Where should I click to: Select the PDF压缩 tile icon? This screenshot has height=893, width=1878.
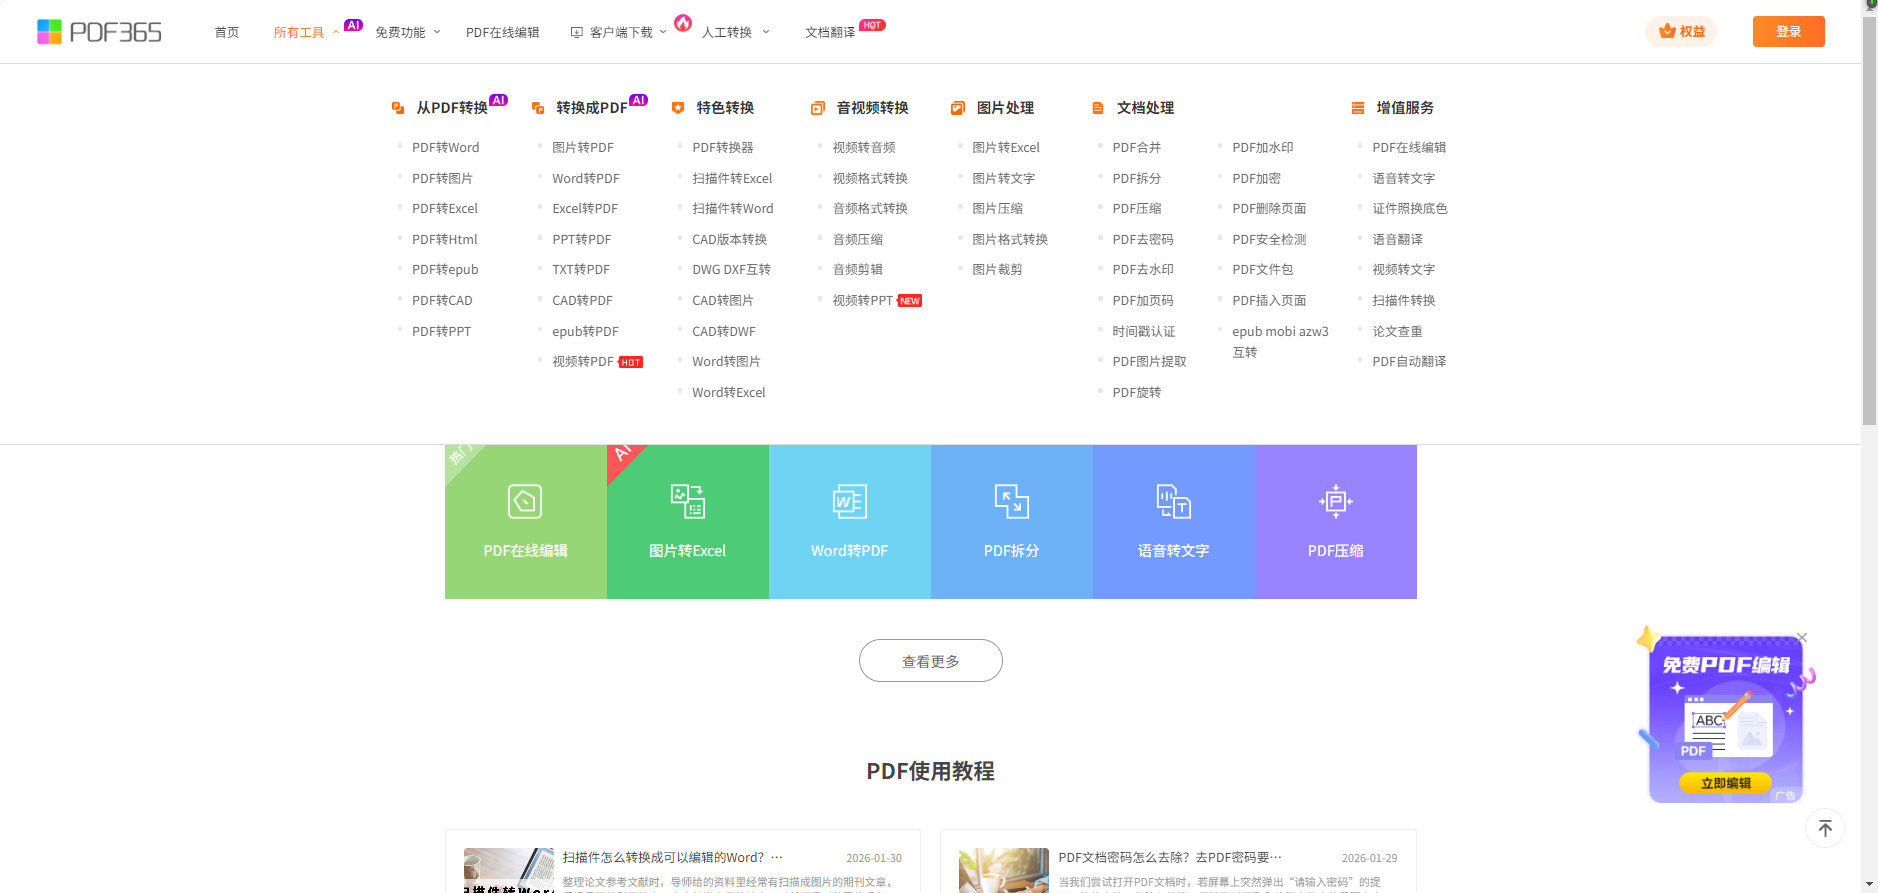[1335, 501]
